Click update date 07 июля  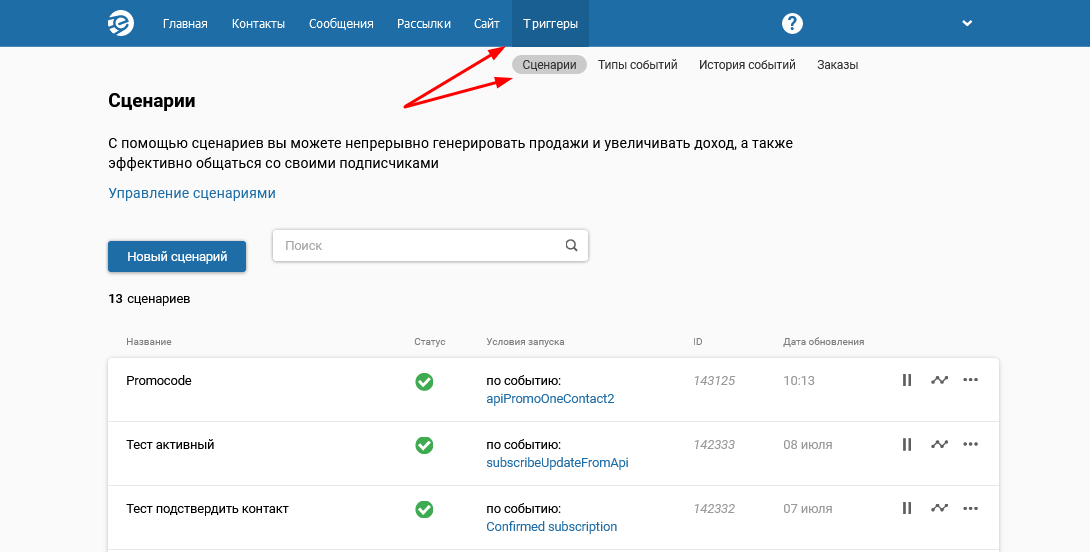[x=808, y=509]
